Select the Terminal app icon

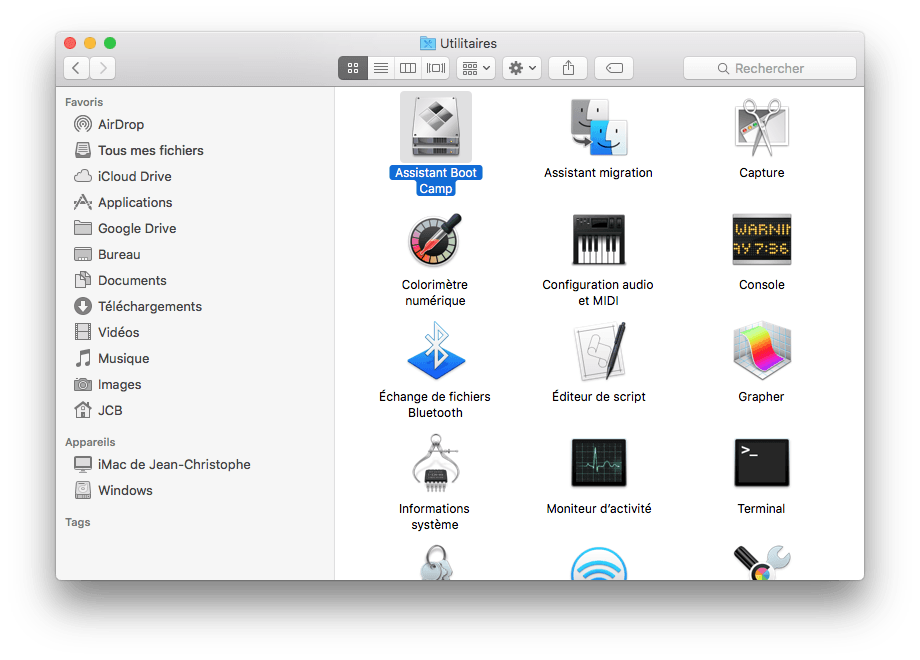tap(762, 463)
